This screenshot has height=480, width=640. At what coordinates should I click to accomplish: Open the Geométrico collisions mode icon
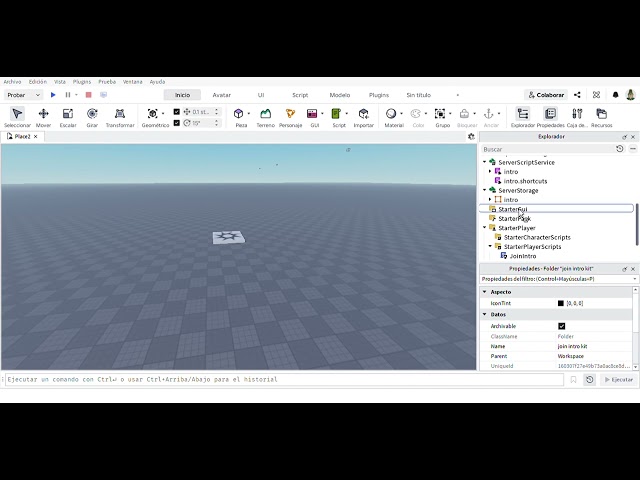pos(153,114)
